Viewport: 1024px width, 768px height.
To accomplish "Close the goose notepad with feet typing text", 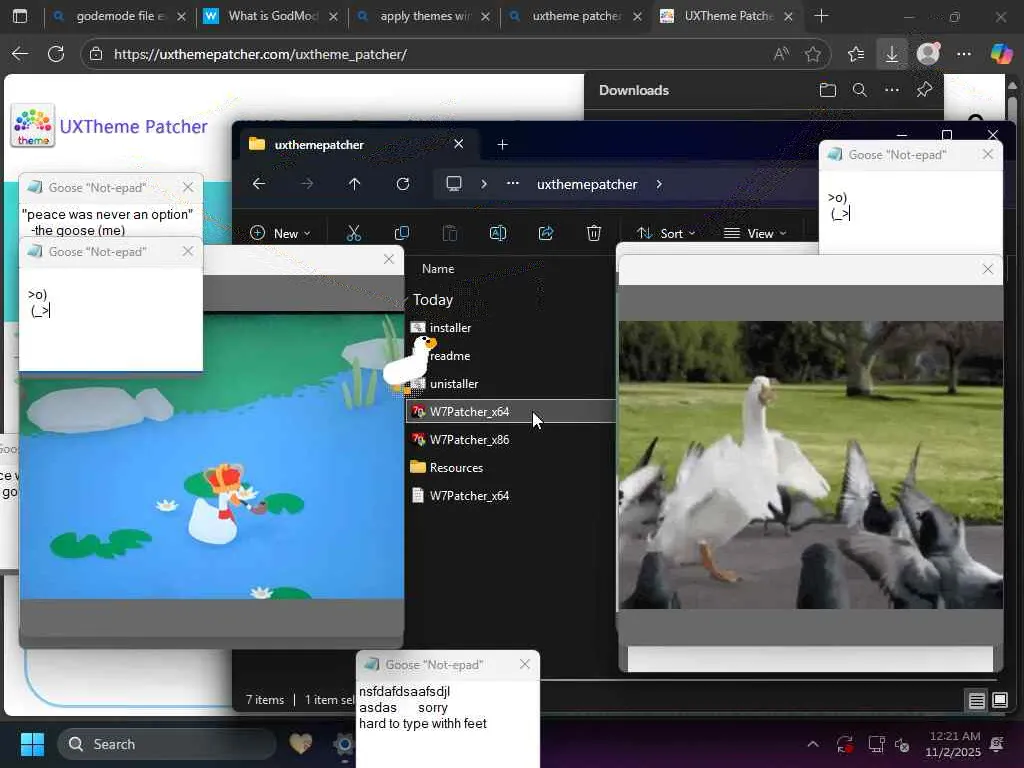I will coord(525,664).
